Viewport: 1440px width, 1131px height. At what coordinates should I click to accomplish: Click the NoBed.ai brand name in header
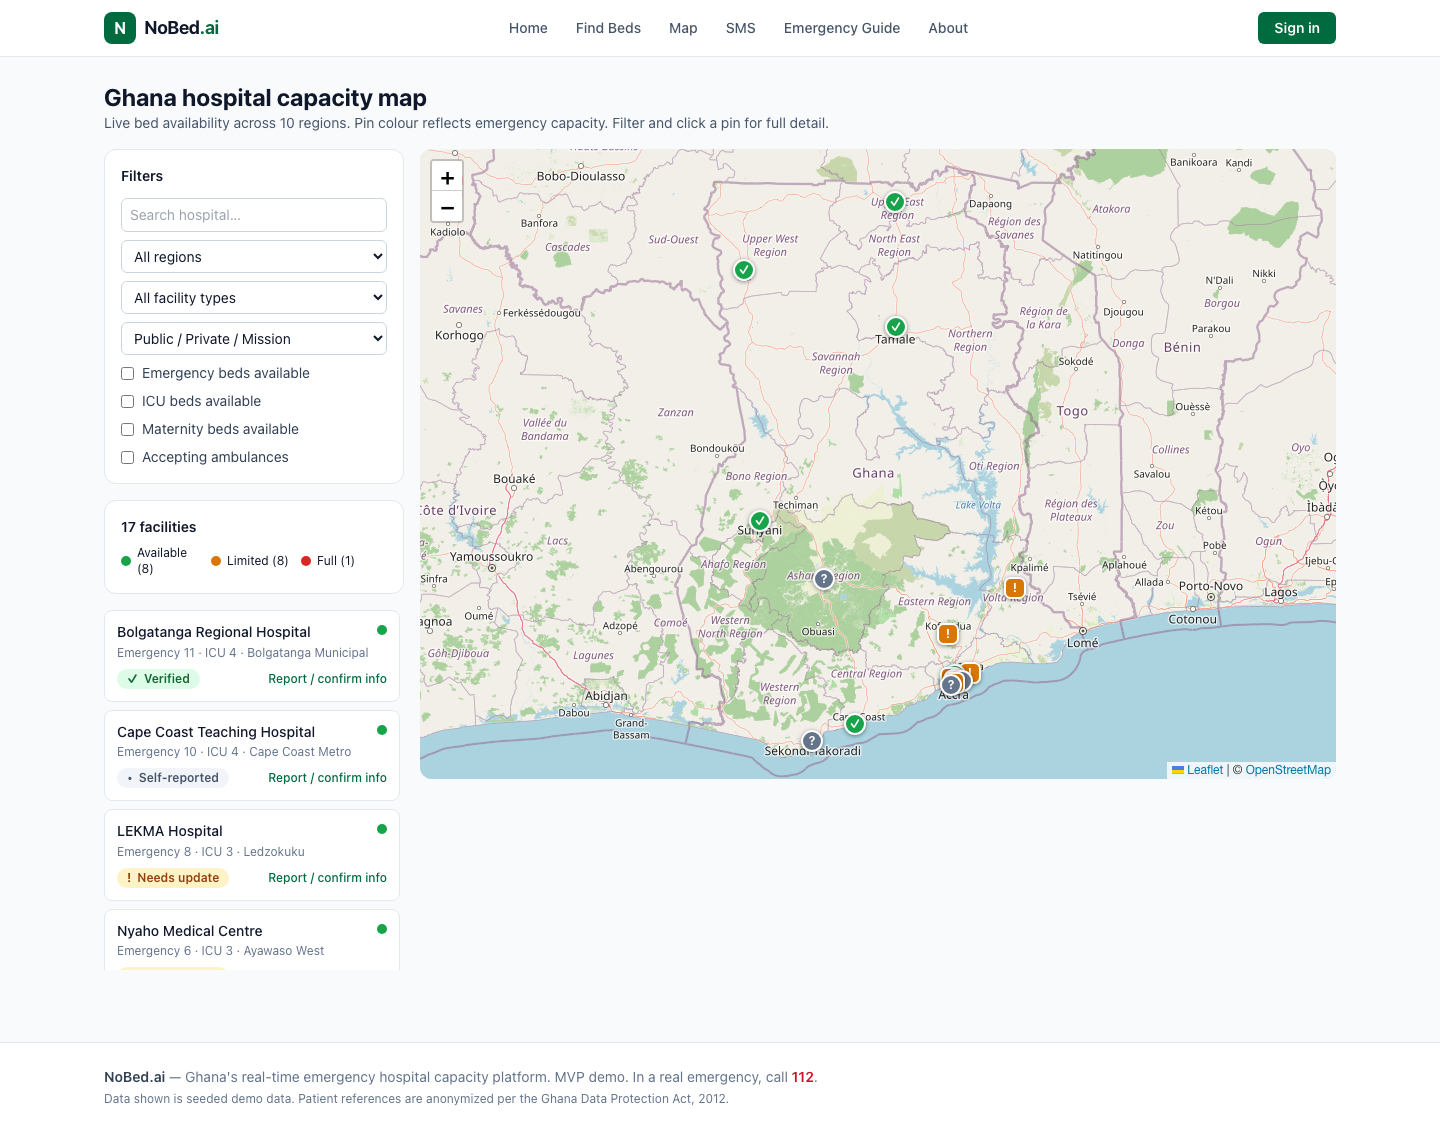click(x=182, y=28)
